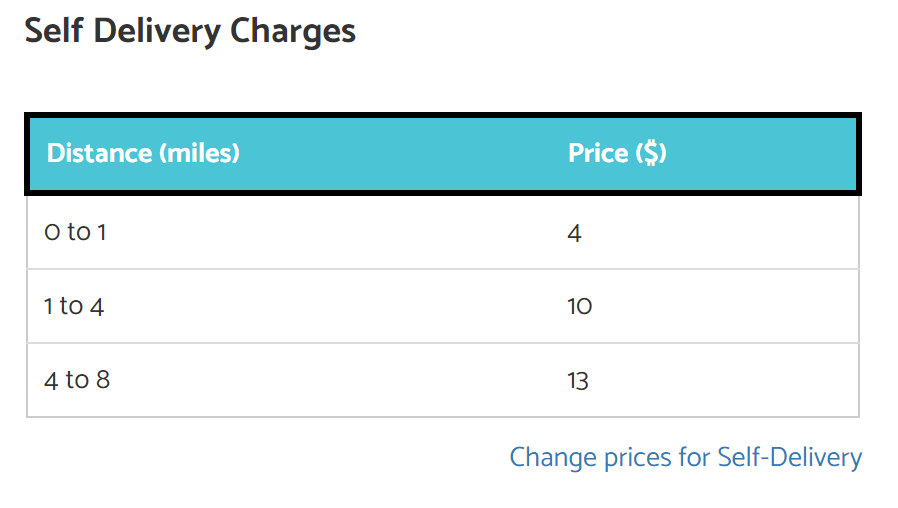Click the ($) symbol in price header

point(651,153)
